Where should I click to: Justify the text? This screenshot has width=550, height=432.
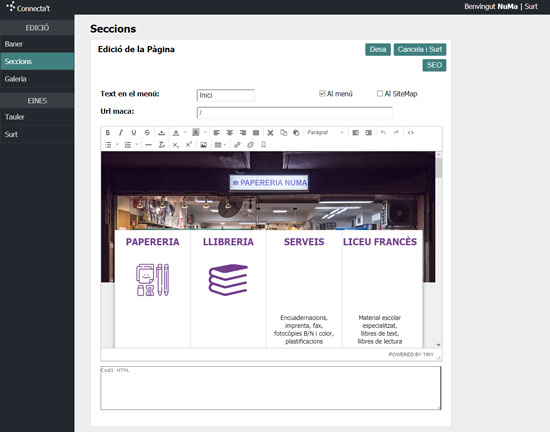click(256, 133)
